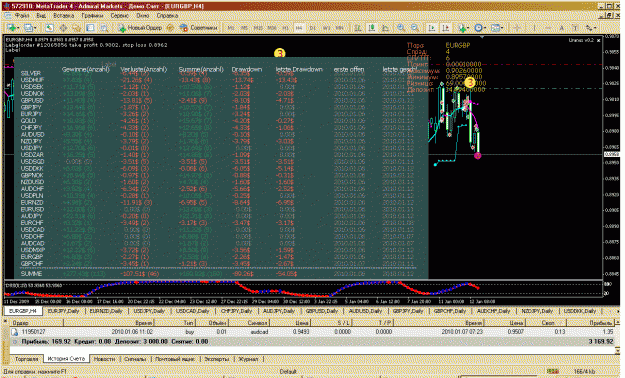Viewport: 625px width, 378px height.
Task: Select the H4 timeframe button
Action: (x=299, y=28)
